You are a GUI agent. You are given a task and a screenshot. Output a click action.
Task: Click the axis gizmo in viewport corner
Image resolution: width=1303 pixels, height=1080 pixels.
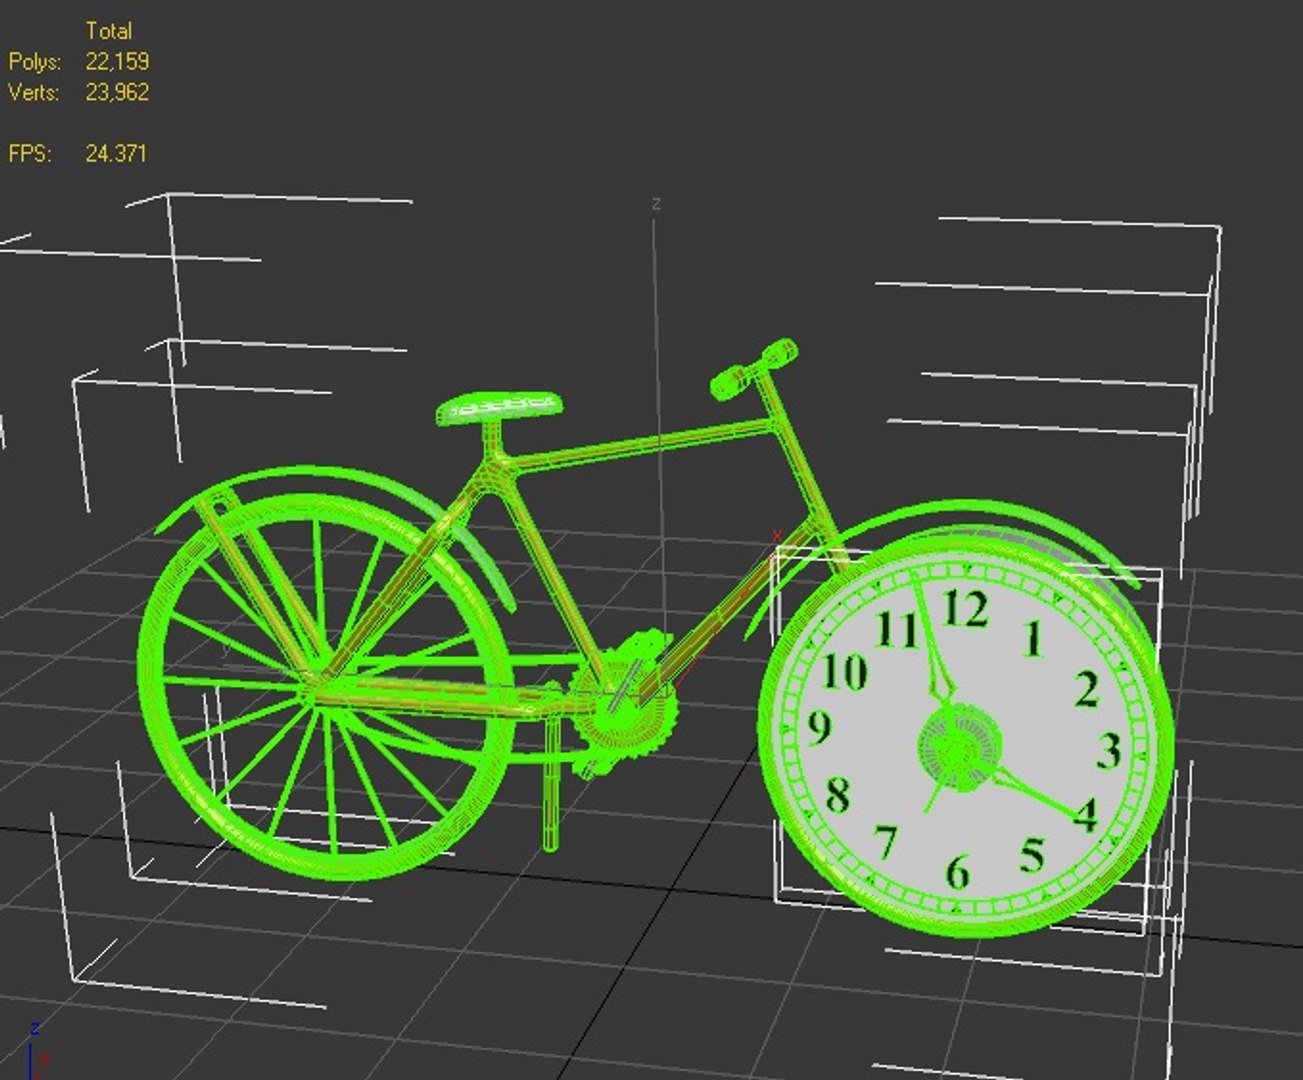[x=36, y=1050]
